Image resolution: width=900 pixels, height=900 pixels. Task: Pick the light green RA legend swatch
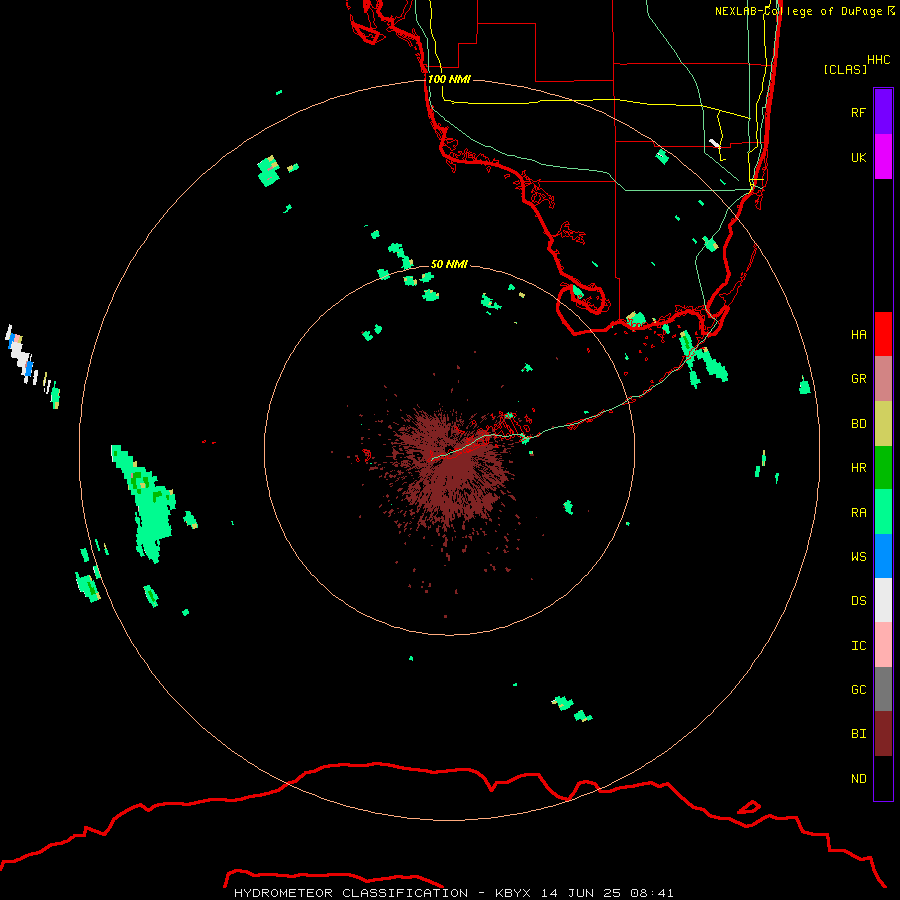tap(883, 512)
